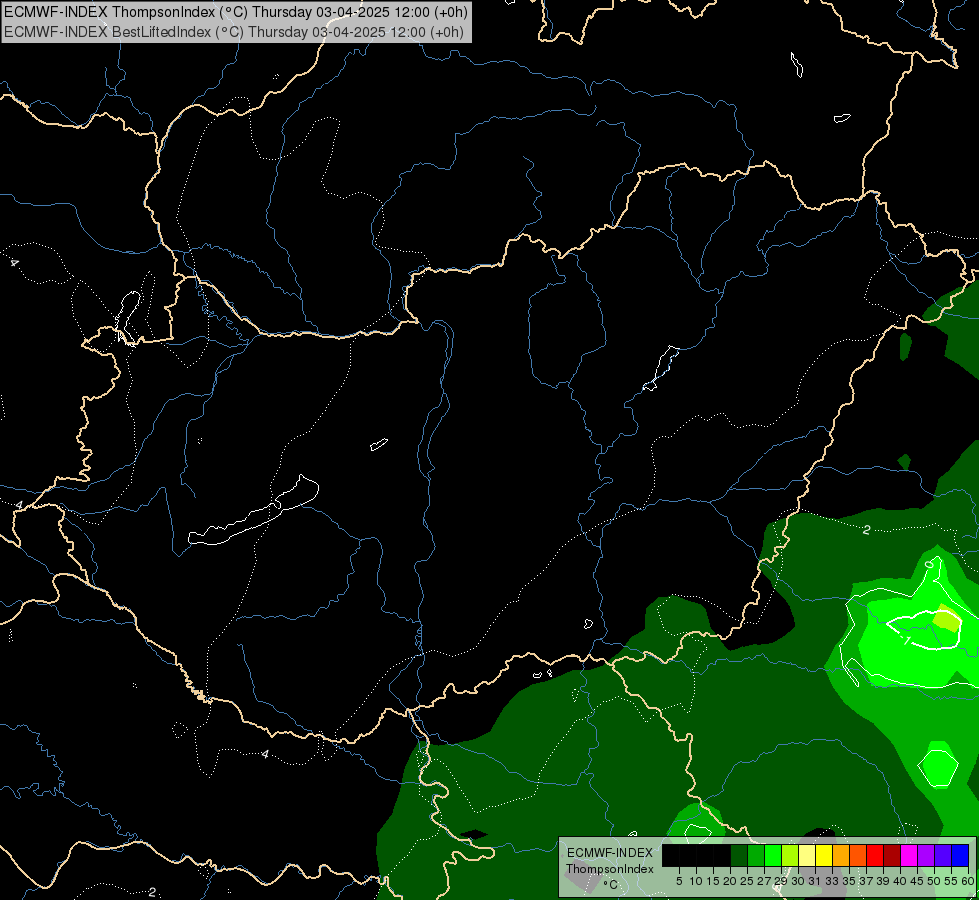This screenshot has width=979, height=900.
Task: Select the yellow 31–33 legend swatch
Action: (x=824, y=855)
